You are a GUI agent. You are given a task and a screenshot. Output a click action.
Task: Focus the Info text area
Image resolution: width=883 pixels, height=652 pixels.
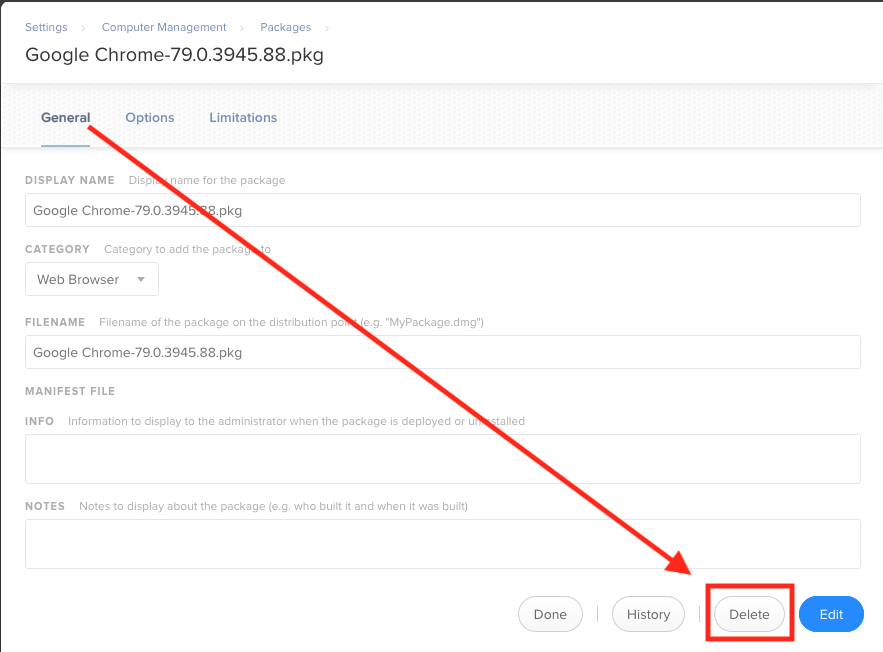pyautogui.click(x=443, y=459)
